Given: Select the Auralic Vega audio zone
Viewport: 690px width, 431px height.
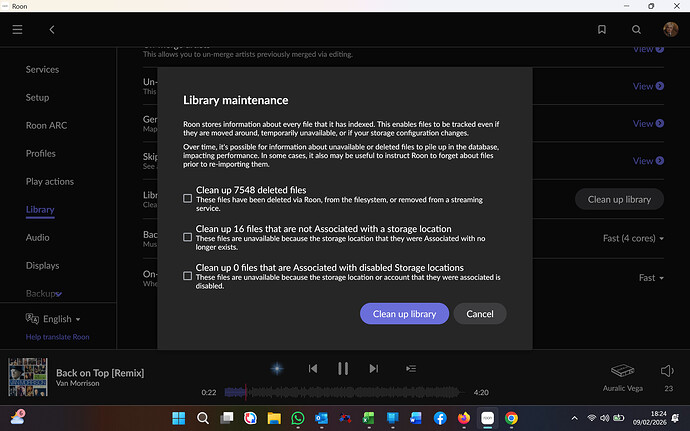Looking at the screenshot, I should tap(623, 374).
